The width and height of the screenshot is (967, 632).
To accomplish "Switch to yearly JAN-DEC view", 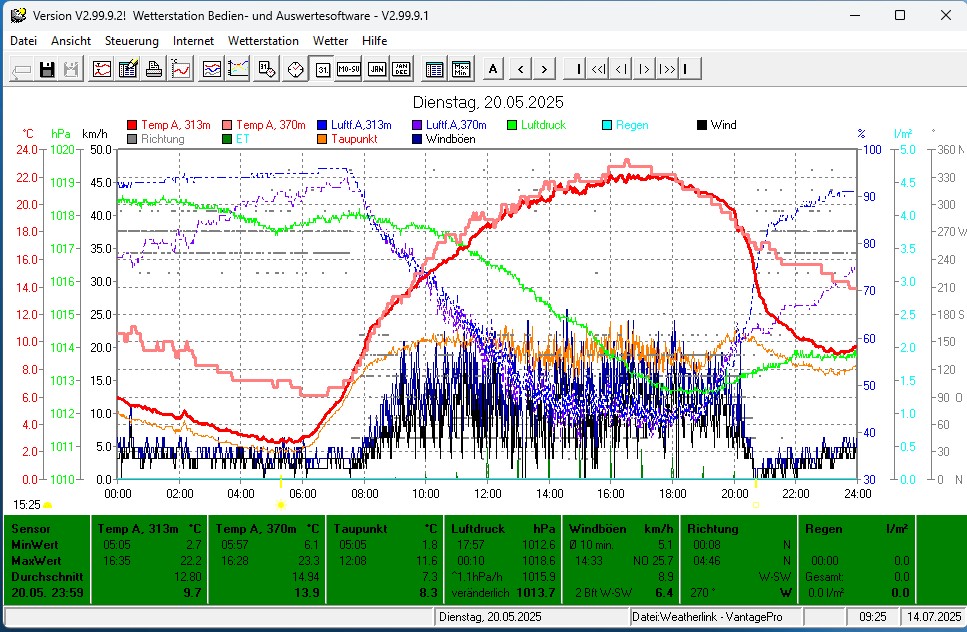I will coord(401,69).
